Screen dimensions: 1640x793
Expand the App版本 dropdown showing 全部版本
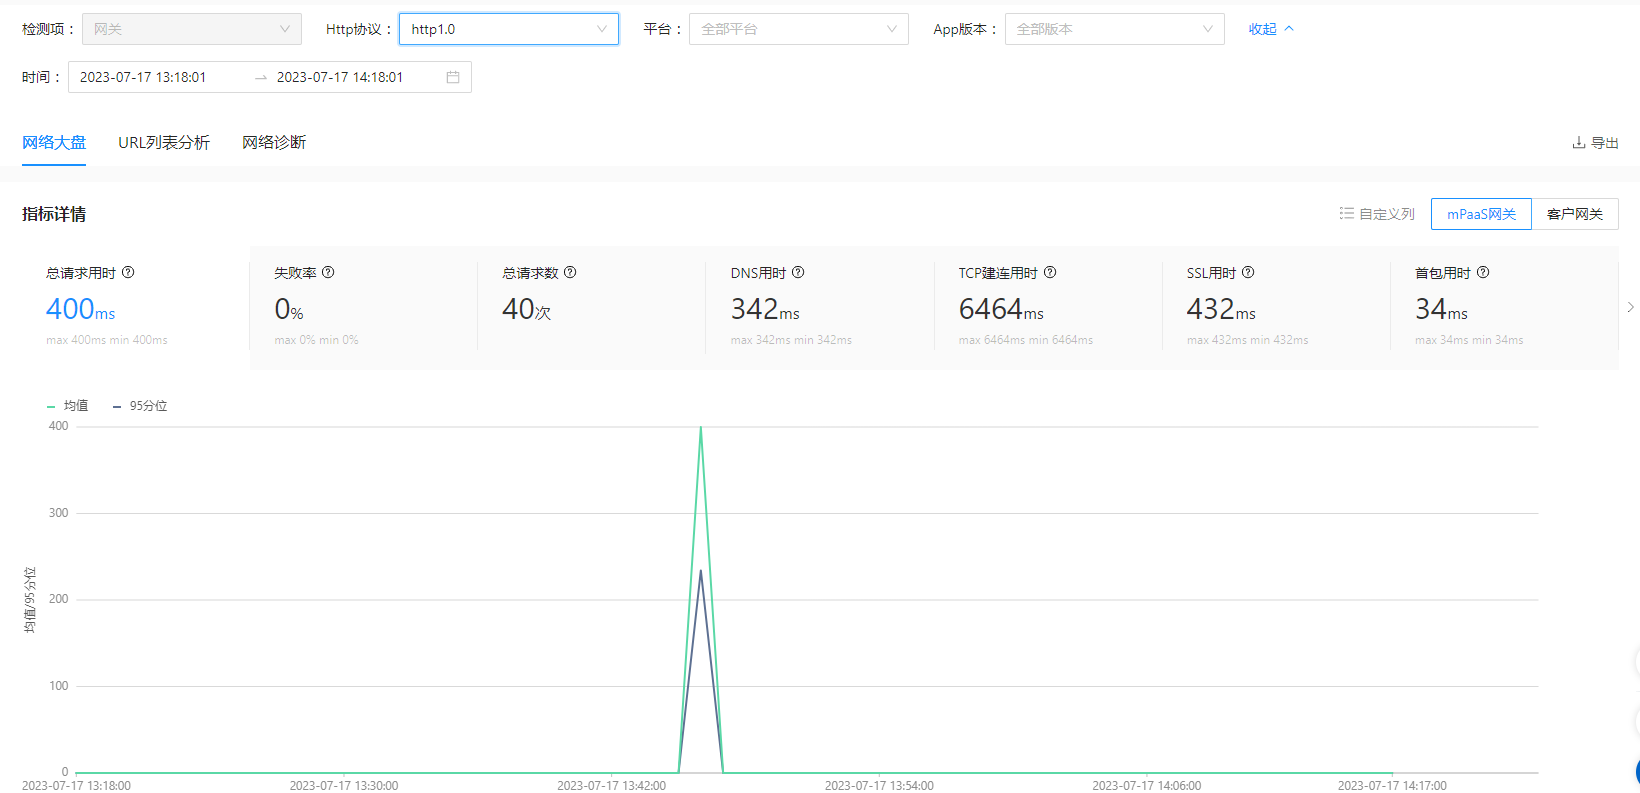coord(1114,29)
